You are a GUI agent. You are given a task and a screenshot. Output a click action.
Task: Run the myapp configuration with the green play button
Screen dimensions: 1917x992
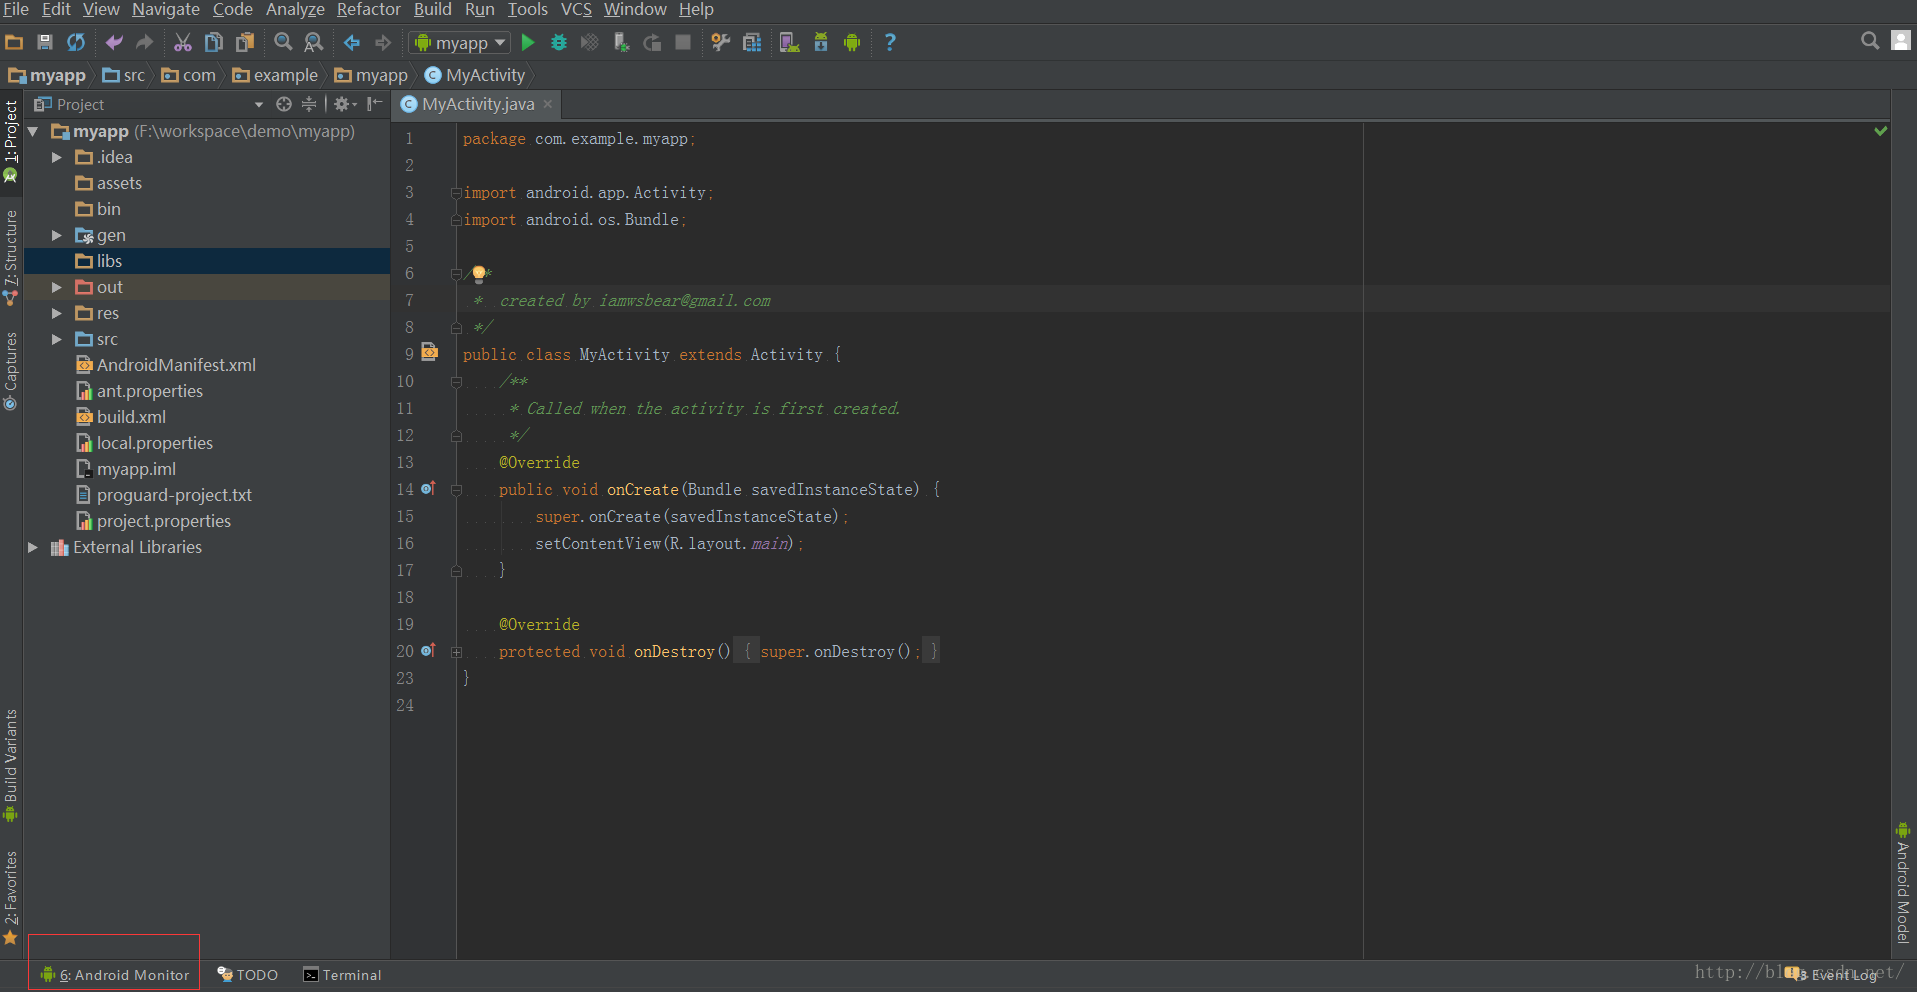[528, 42]
